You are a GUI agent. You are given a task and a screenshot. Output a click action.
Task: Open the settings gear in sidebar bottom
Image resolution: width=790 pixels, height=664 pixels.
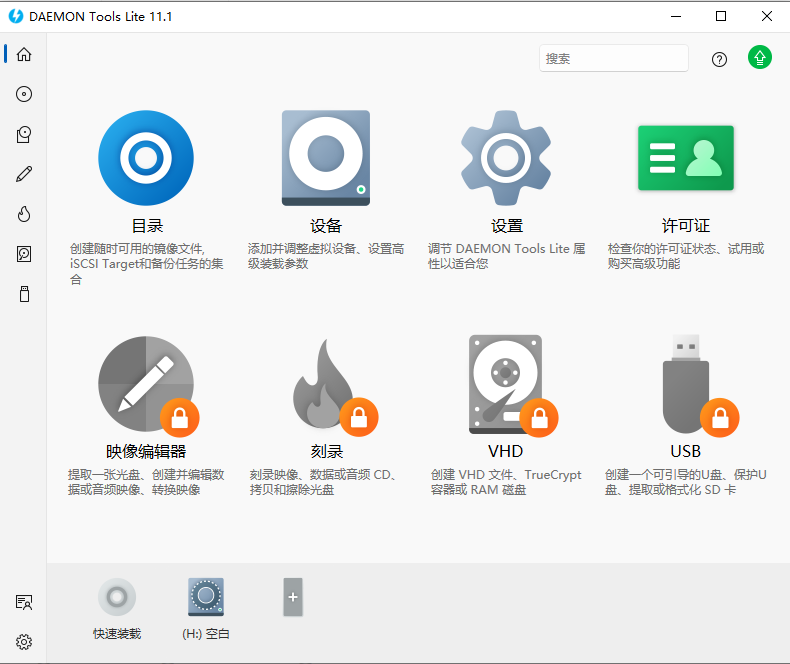(24, 642)
